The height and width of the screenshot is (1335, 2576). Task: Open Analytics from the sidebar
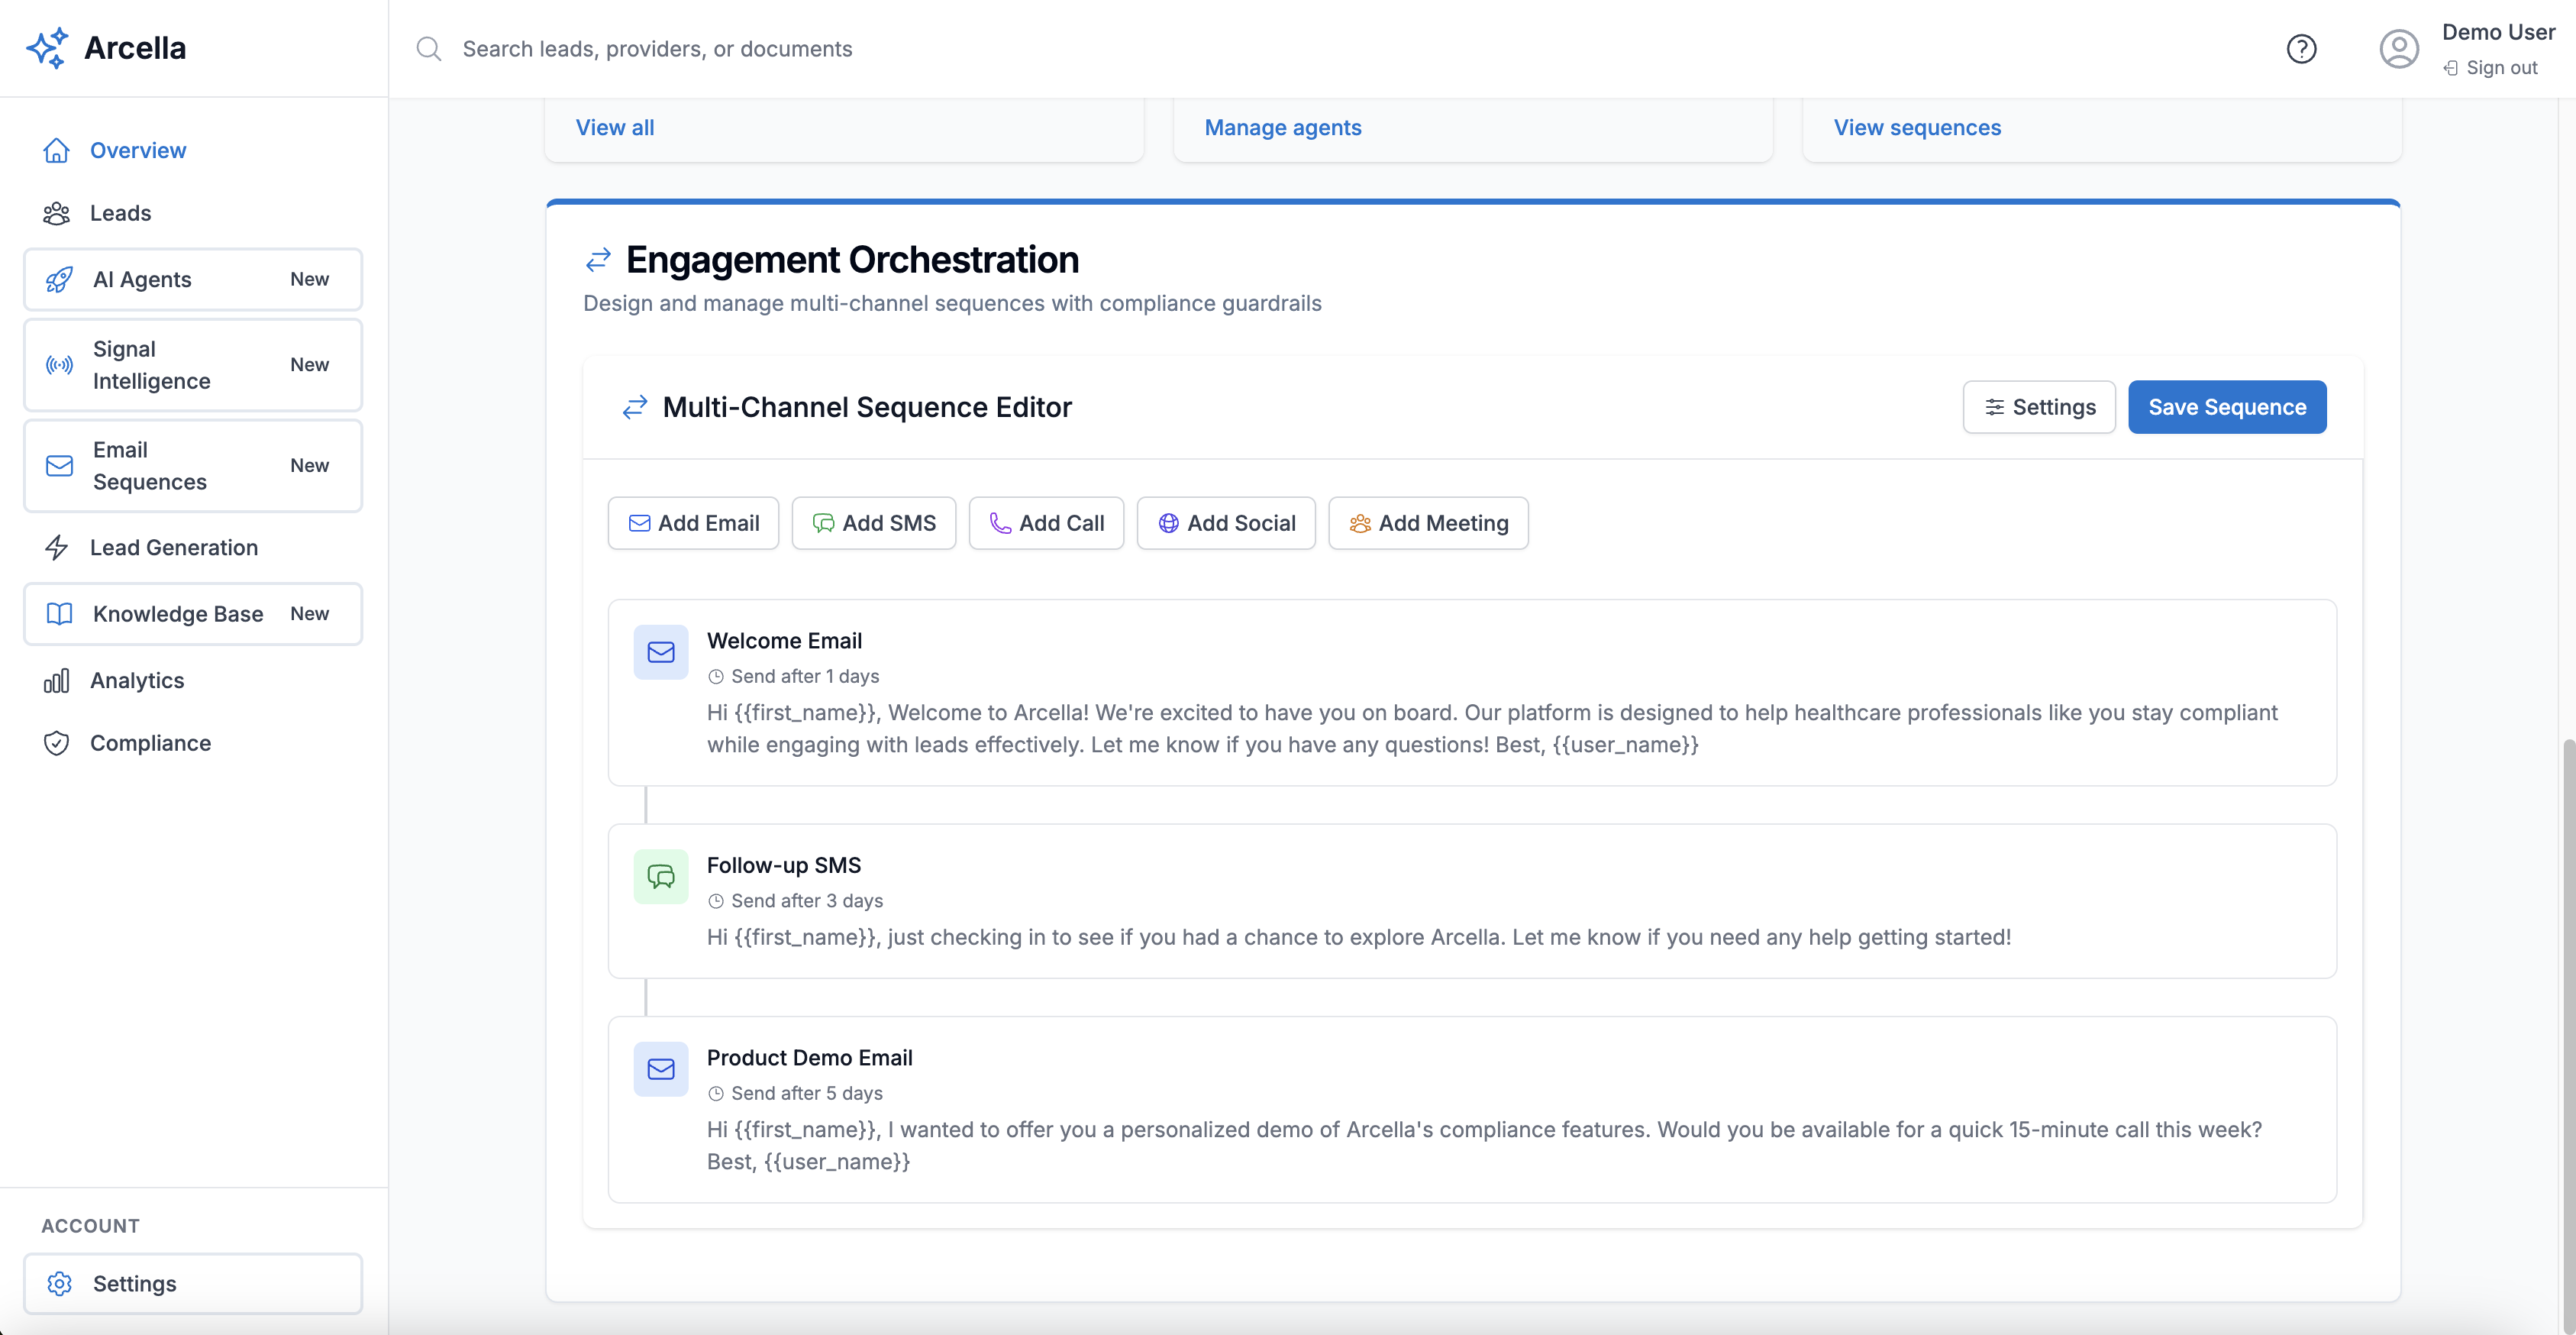(x=137, y=680)
